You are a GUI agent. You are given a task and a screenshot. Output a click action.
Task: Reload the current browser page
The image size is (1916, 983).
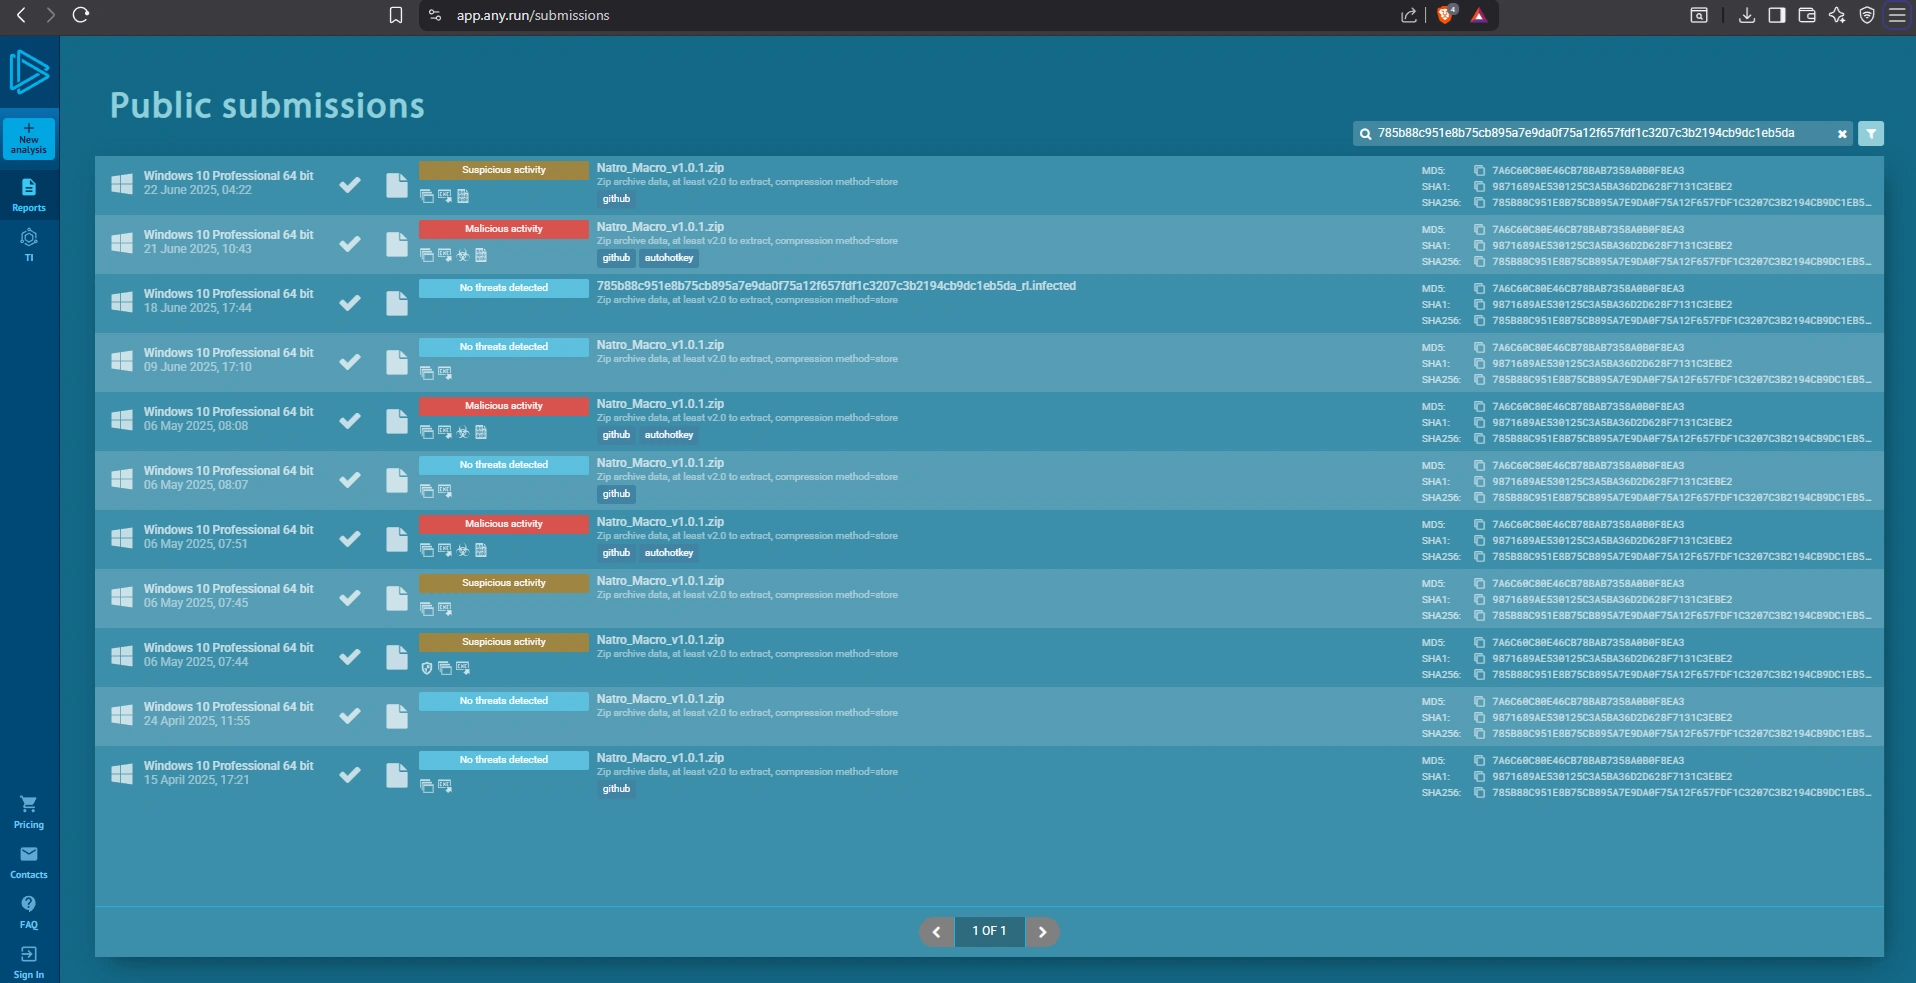82,15
